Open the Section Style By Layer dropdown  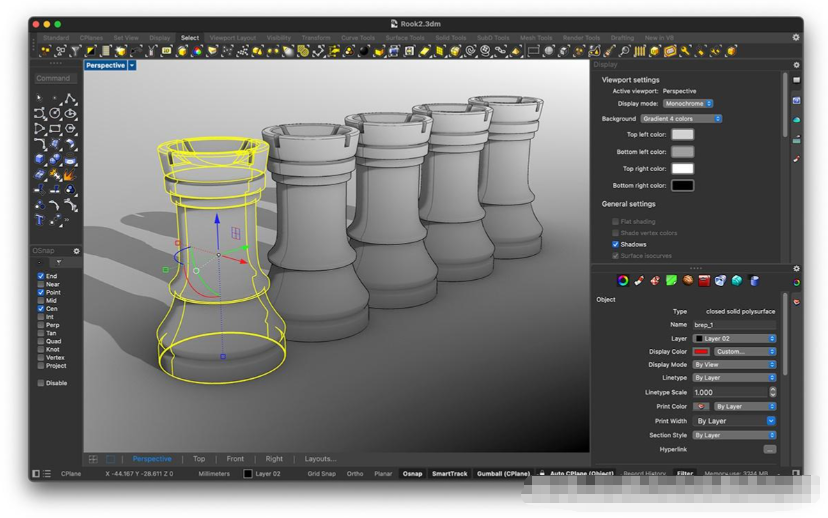coord(734,435)
